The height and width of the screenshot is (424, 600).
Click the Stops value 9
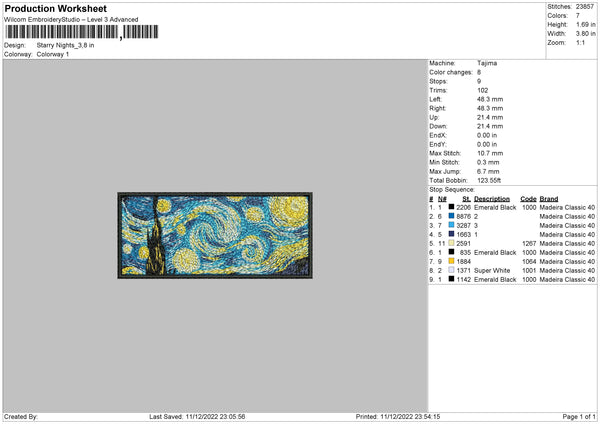(479, 81)
